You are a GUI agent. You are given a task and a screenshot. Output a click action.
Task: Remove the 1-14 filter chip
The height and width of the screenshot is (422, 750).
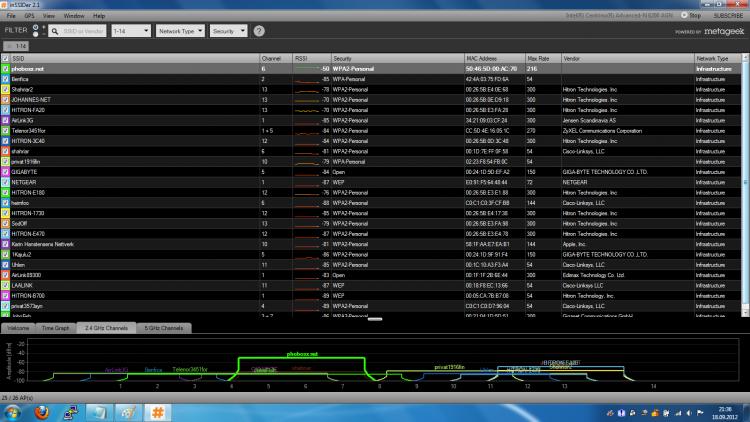pyautogui.click(x=16, y=46)
